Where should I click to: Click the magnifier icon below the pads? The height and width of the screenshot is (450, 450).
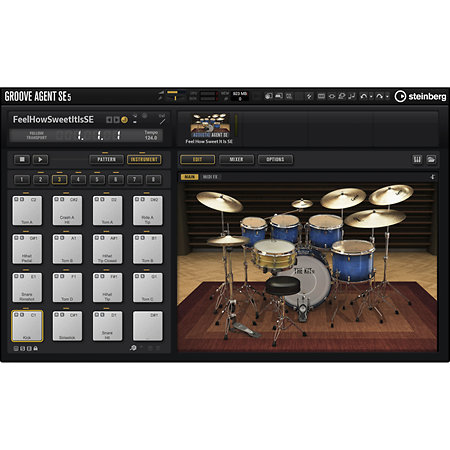pos(133,348)
